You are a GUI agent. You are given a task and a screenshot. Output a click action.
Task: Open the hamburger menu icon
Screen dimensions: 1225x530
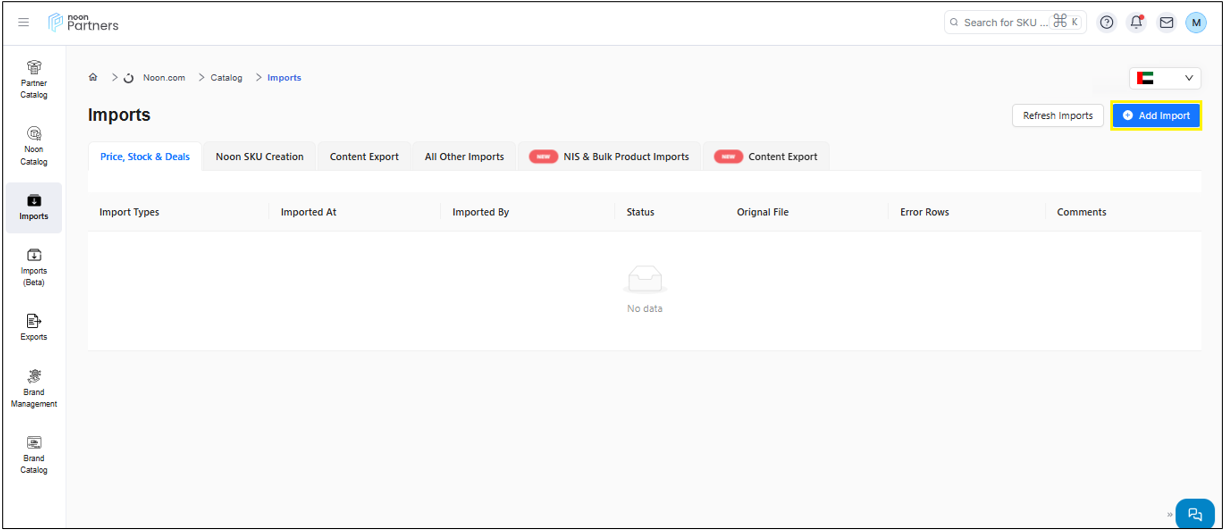24,22
